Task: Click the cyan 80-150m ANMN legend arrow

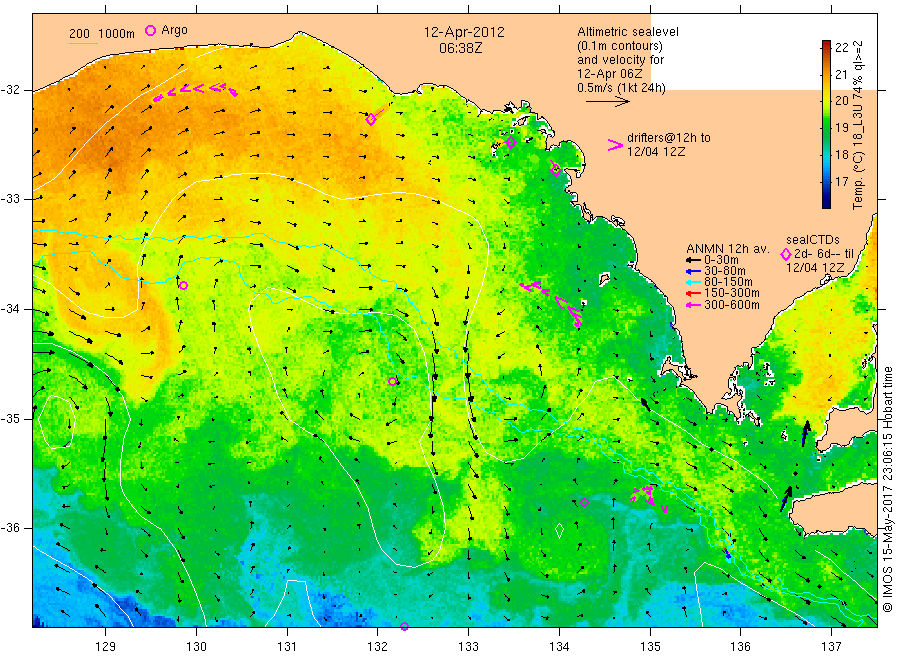Action: tap(693, 282)
